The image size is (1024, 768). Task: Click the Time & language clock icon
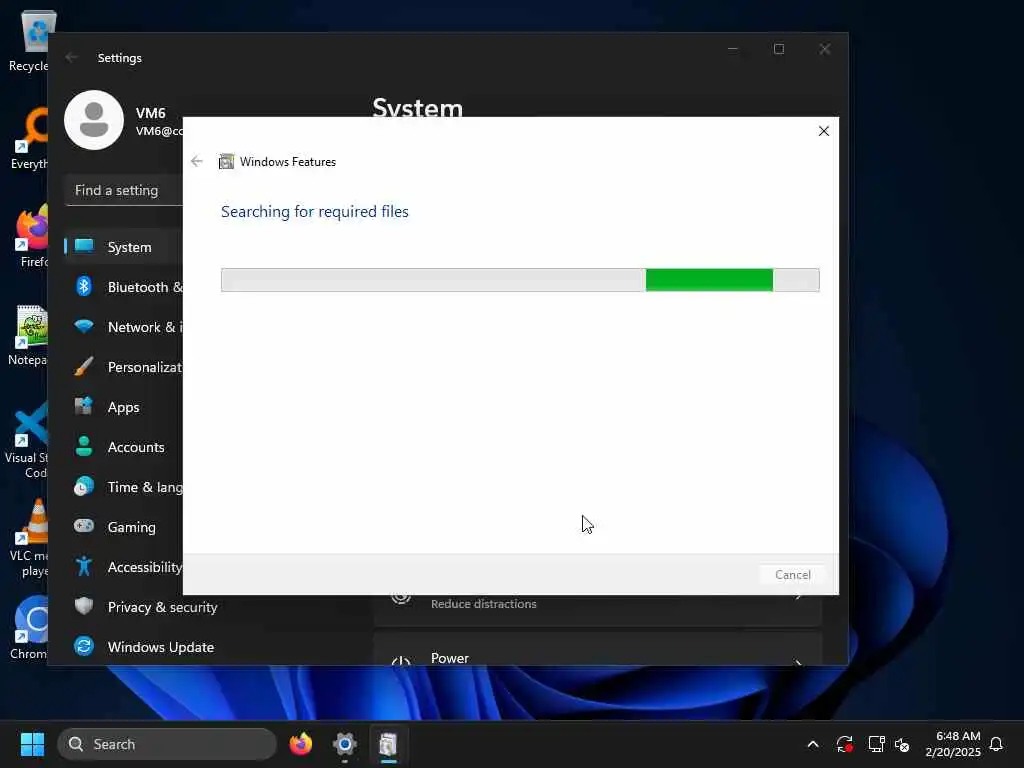point(84,486)
